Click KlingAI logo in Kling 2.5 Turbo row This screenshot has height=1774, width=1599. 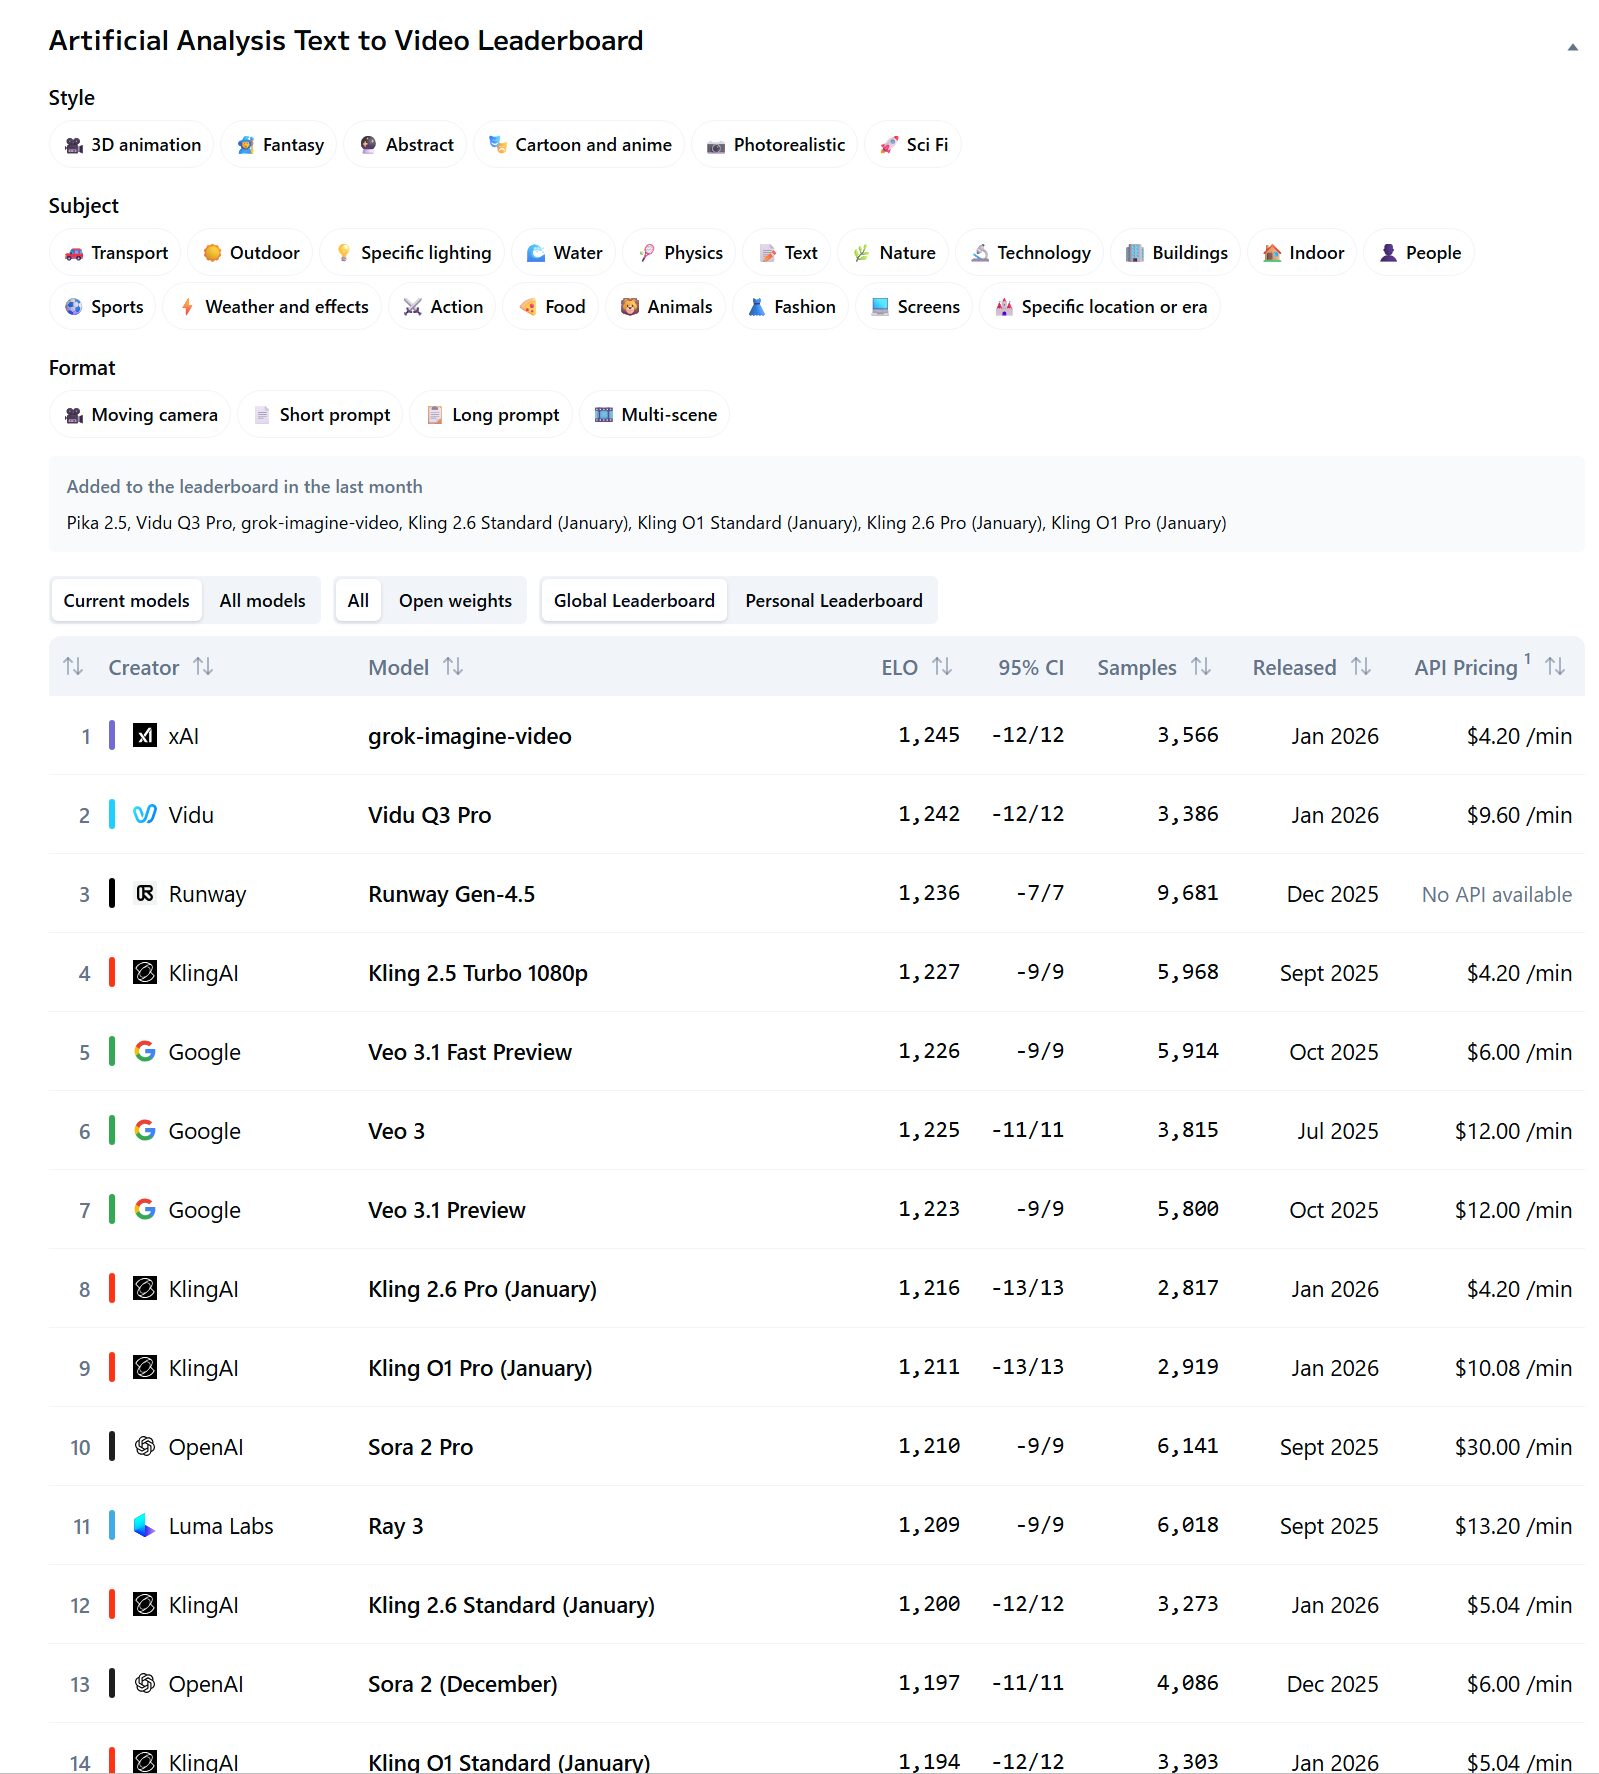tap(145, 973)
